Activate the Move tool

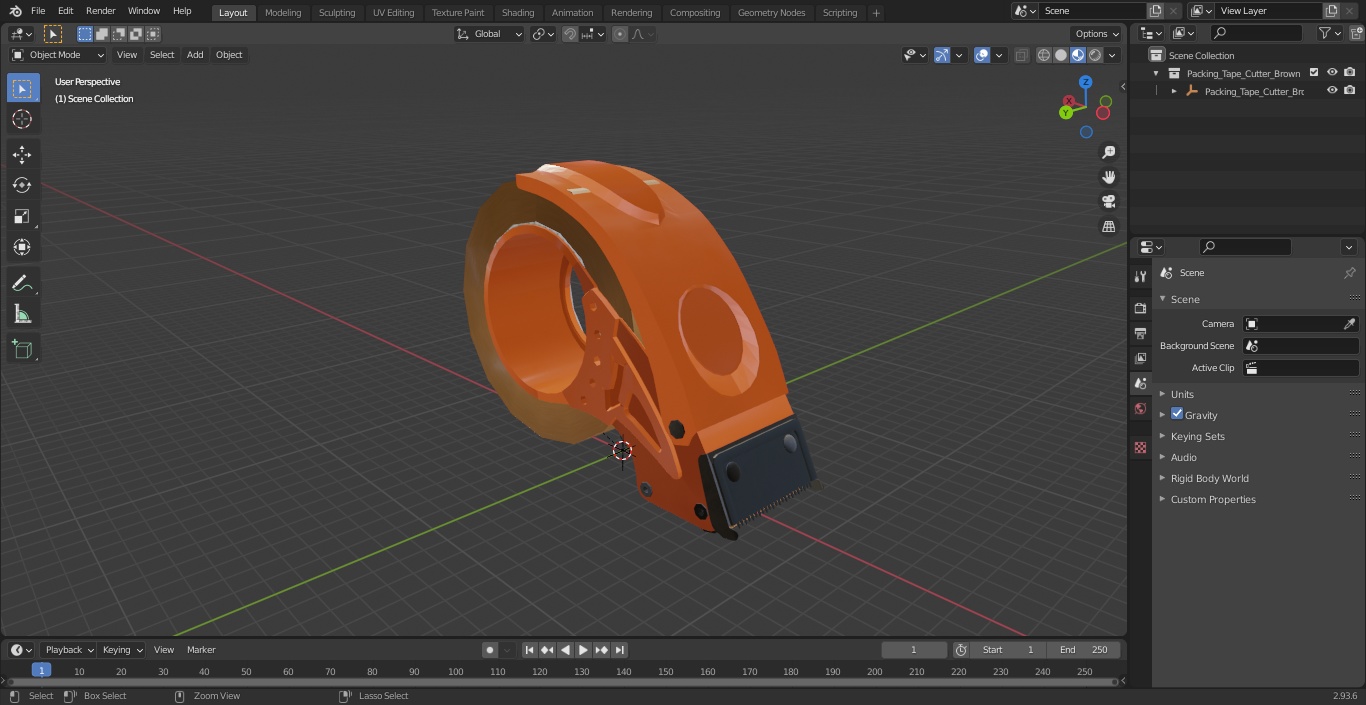(x=22, y=154)
